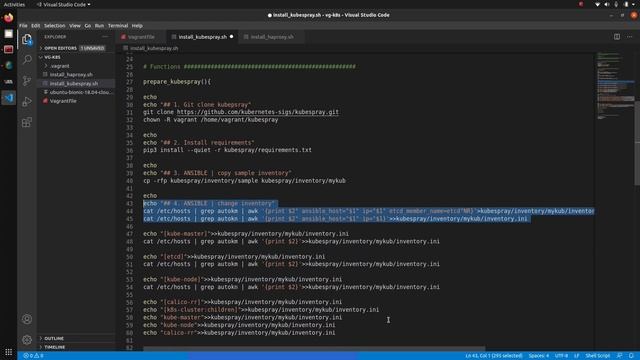The width and height of the screenshot is (640, 360).
Task: Open the Search view in the activity bar
Action: point(27,60)
